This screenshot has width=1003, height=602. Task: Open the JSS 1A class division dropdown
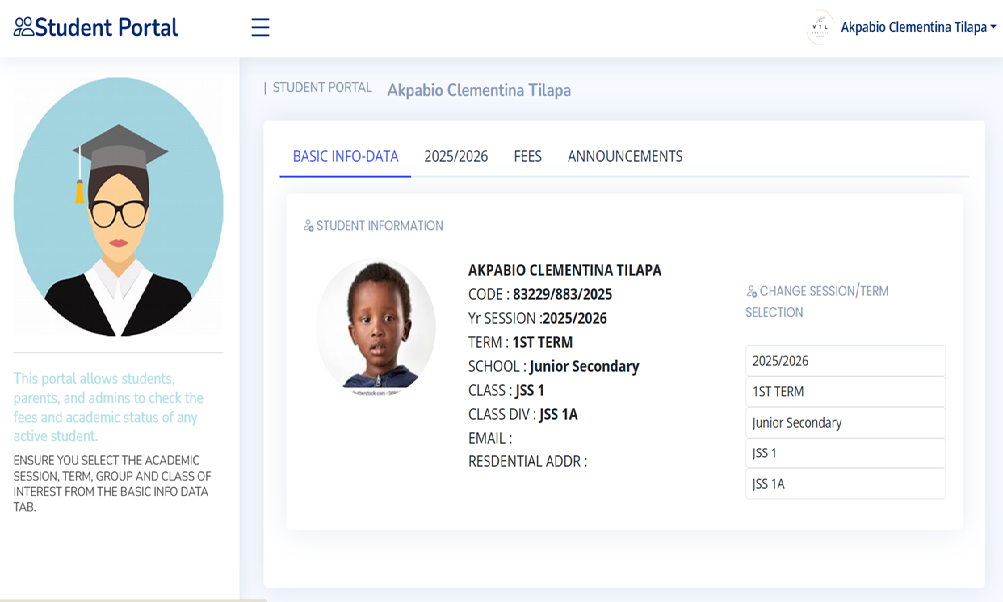845,484
